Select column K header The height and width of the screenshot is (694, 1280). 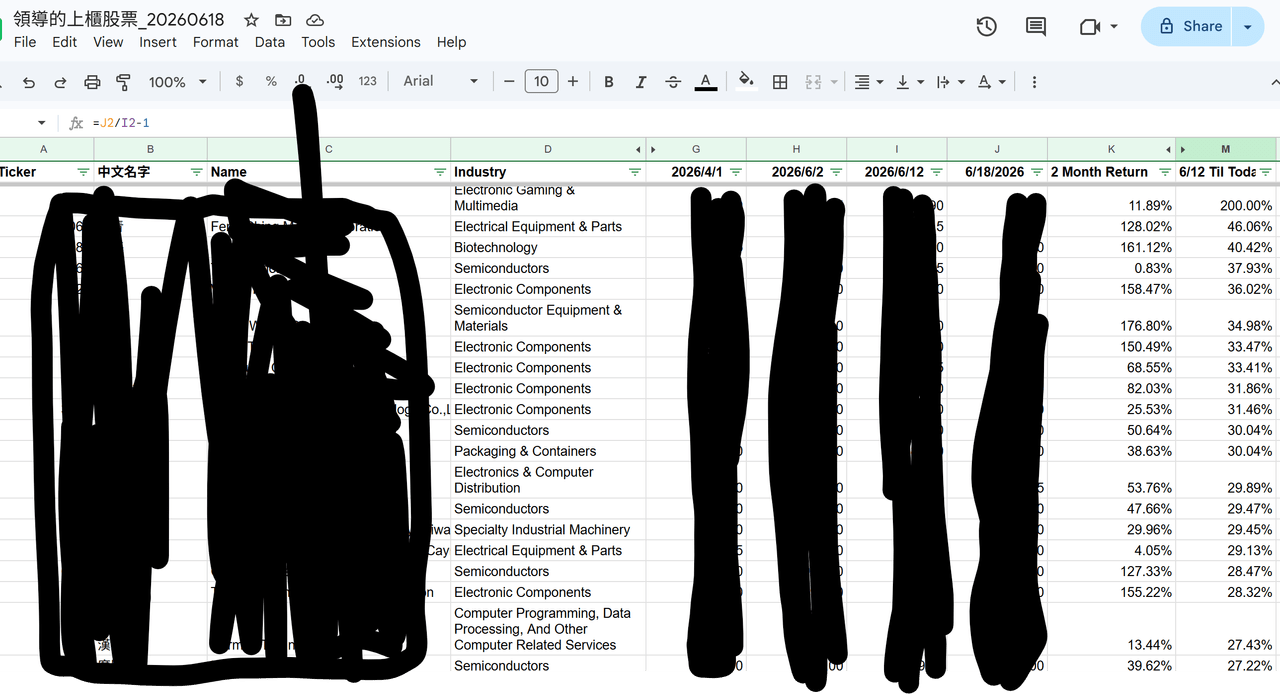click(1111, 150)
